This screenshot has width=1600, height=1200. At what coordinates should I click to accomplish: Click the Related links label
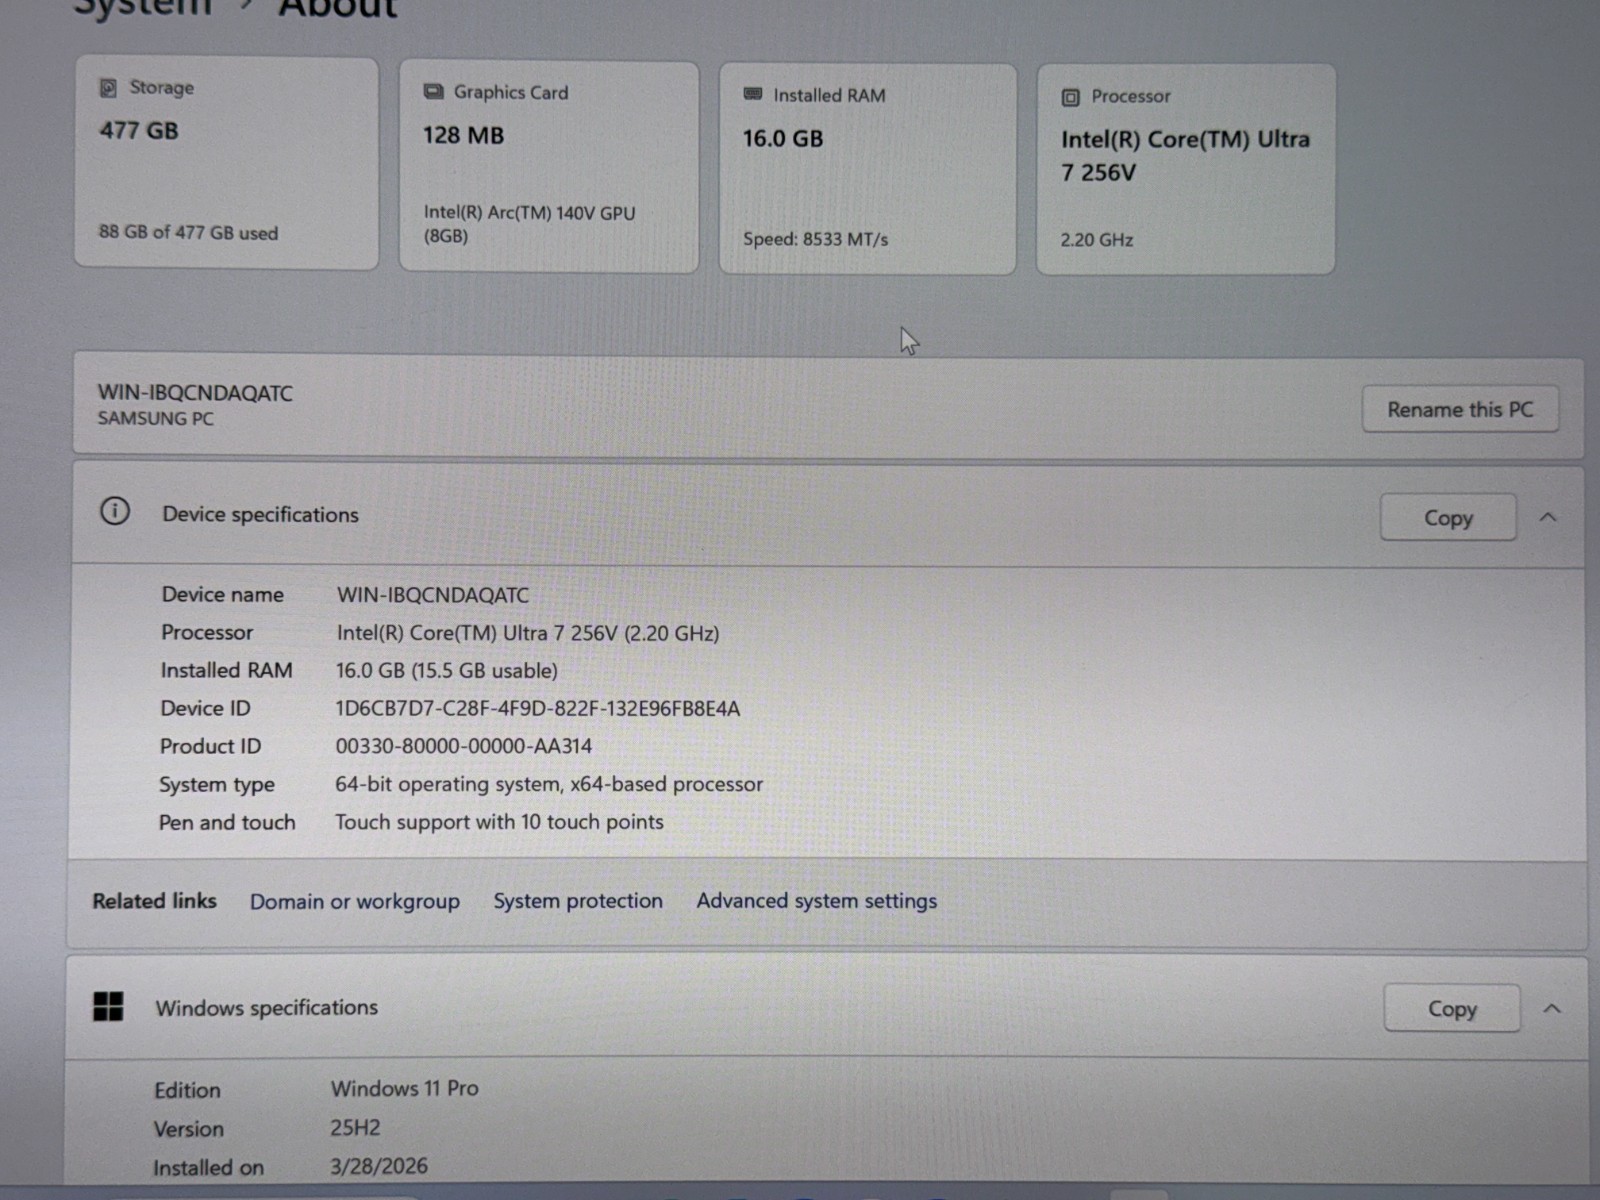(155, 900)
